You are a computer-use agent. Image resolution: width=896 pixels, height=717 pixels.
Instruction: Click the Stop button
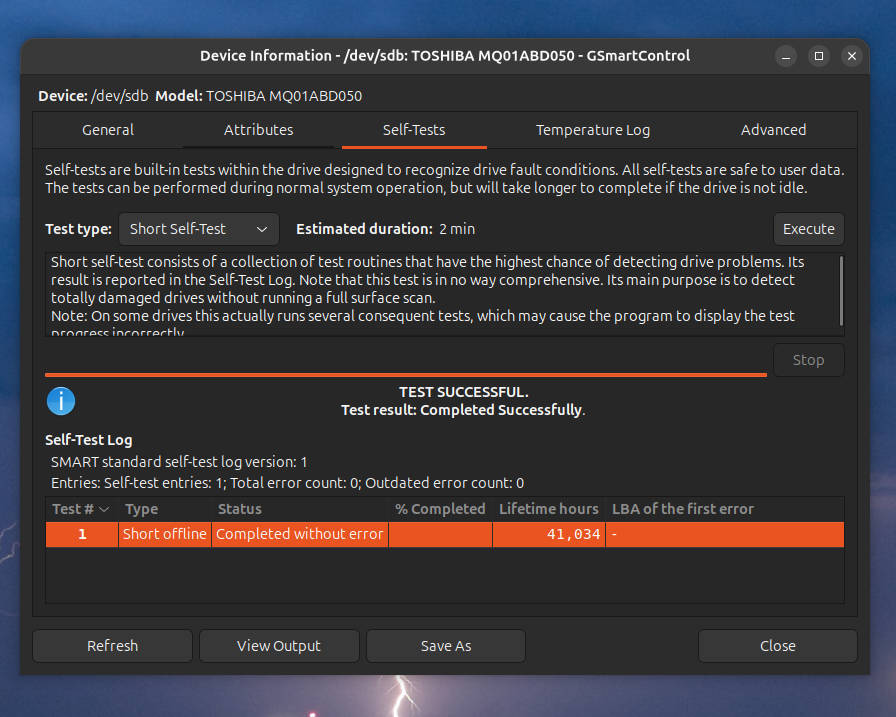[808, 360]
